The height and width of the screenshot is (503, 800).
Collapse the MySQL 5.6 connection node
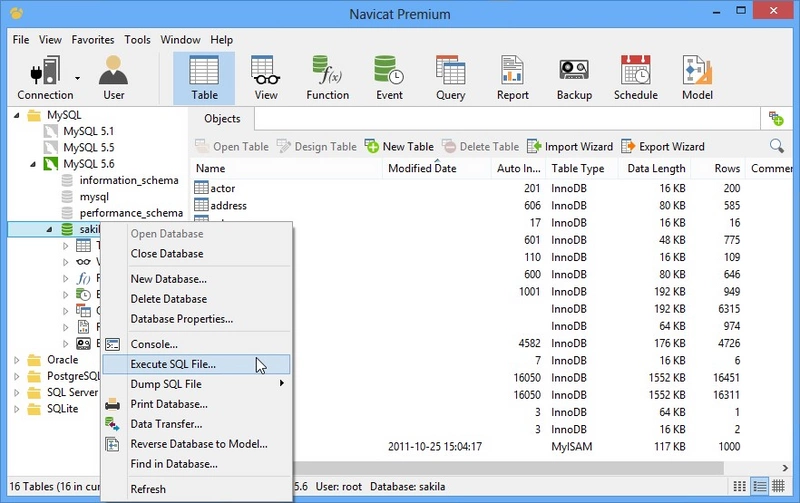point(33,164)
